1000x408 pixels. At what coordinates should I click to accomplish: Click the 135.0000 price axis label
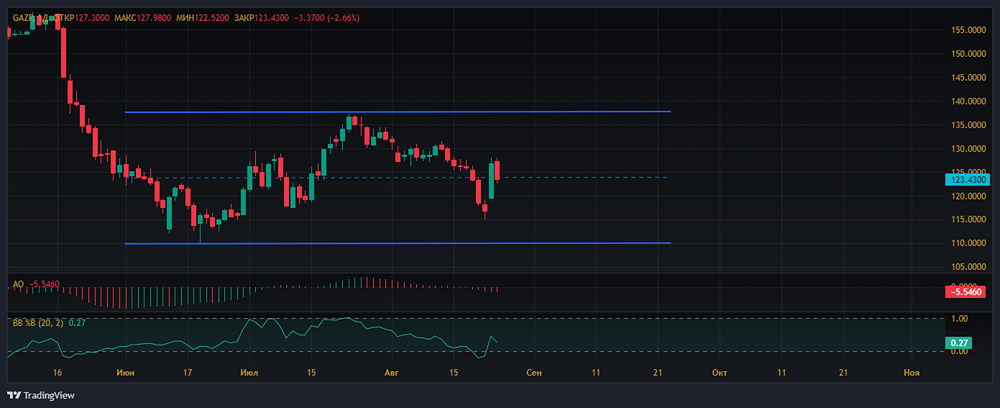[968, 126]
